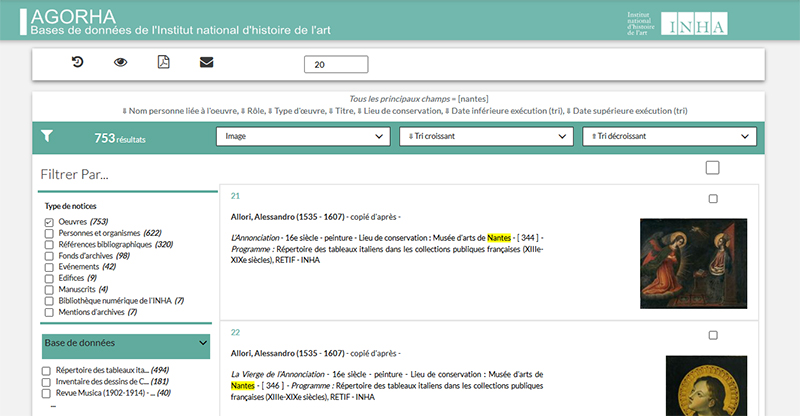Check Mentions d'archives filter
800x416 pixels.
click(49, 312)
